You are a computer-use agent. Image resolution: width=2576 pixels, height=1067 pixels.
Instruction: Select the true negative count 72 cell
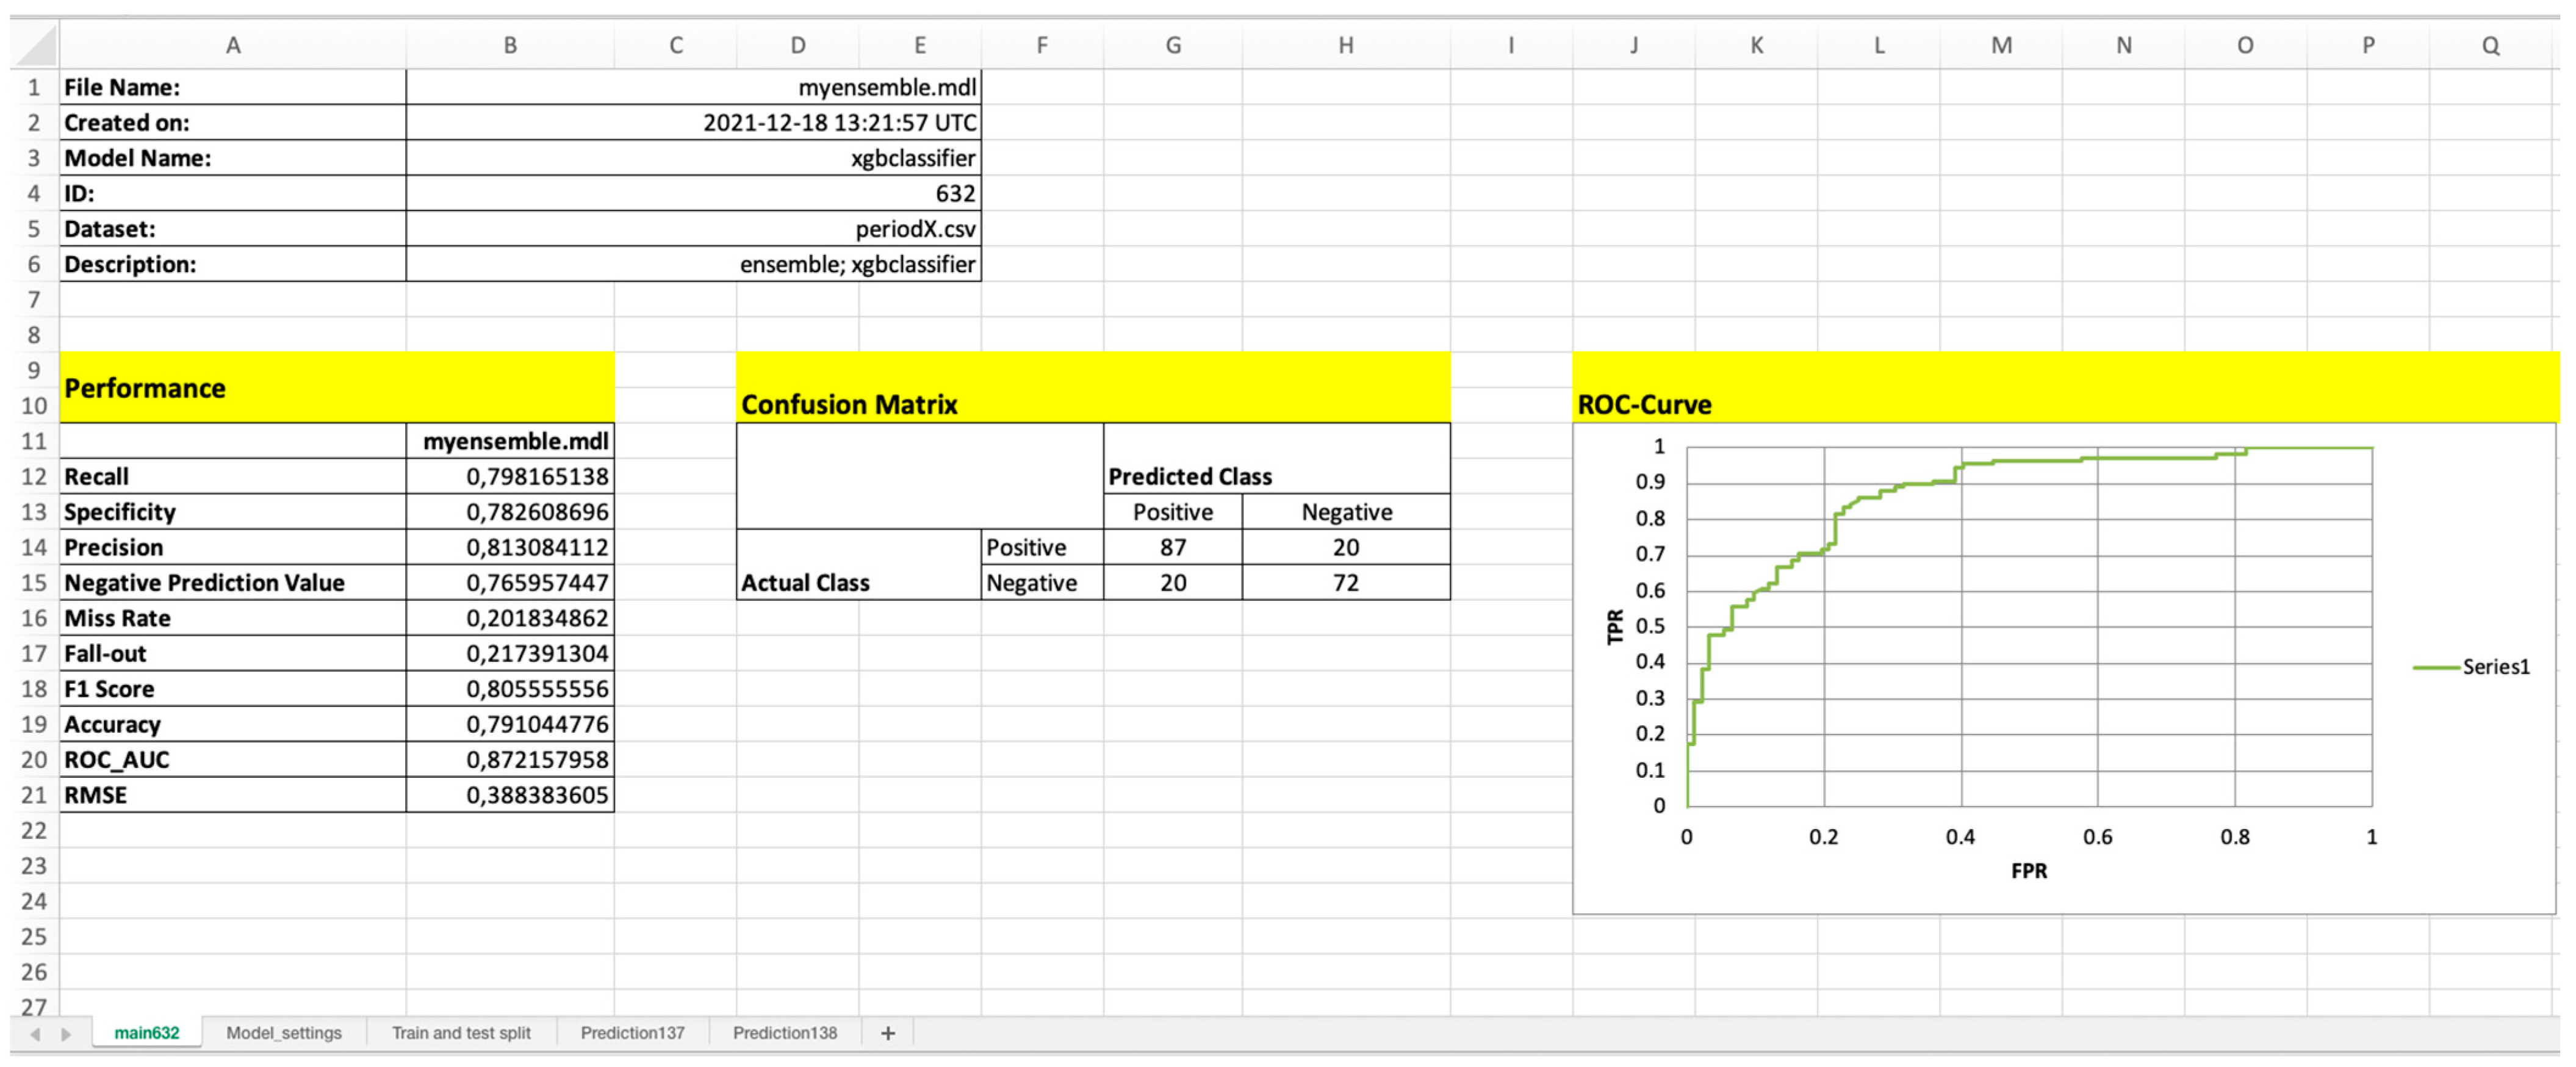[1345, 583]
